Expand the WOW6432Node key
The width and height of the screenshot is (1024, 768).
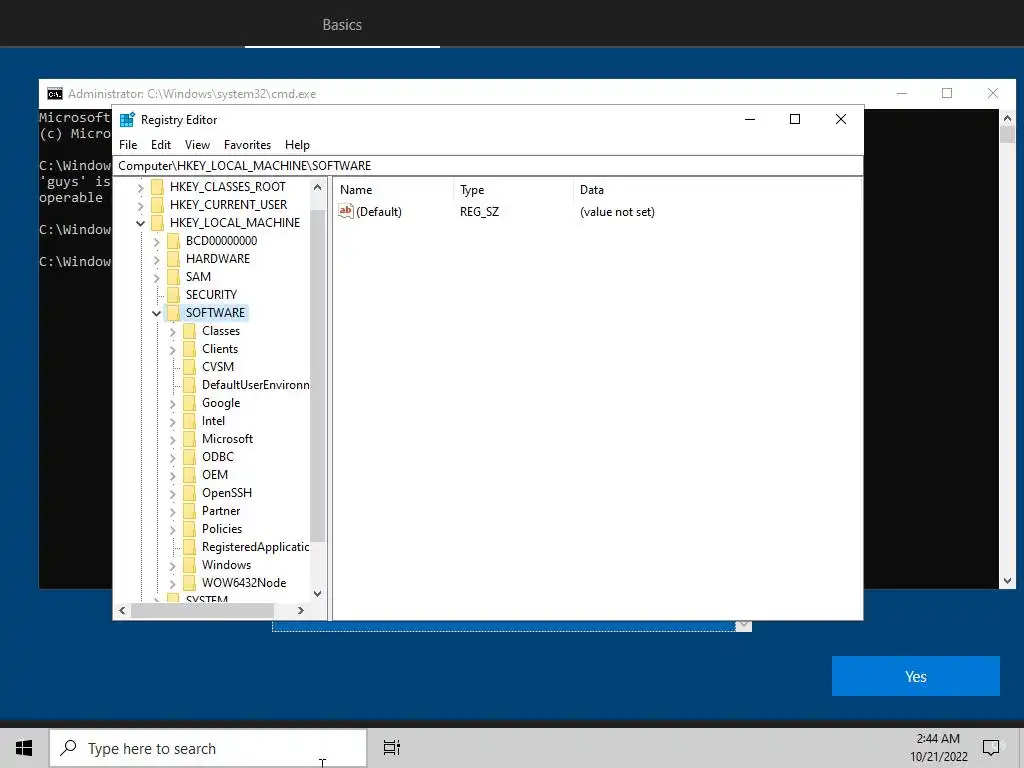172,584
